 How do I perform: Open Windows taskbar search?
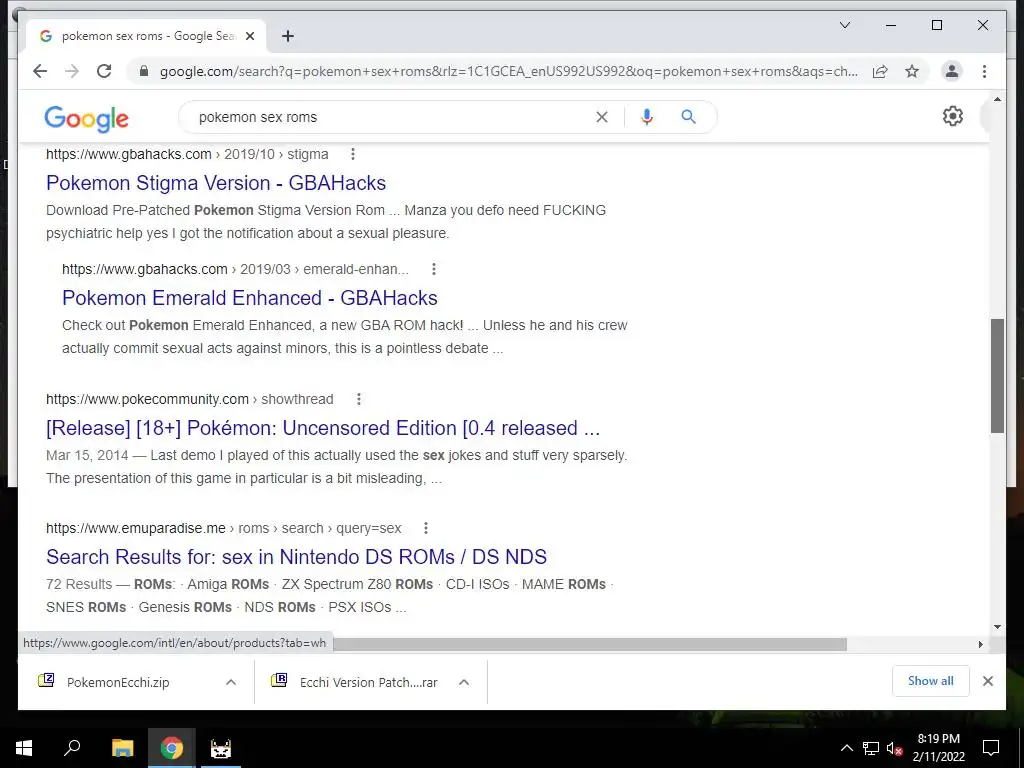72,748
